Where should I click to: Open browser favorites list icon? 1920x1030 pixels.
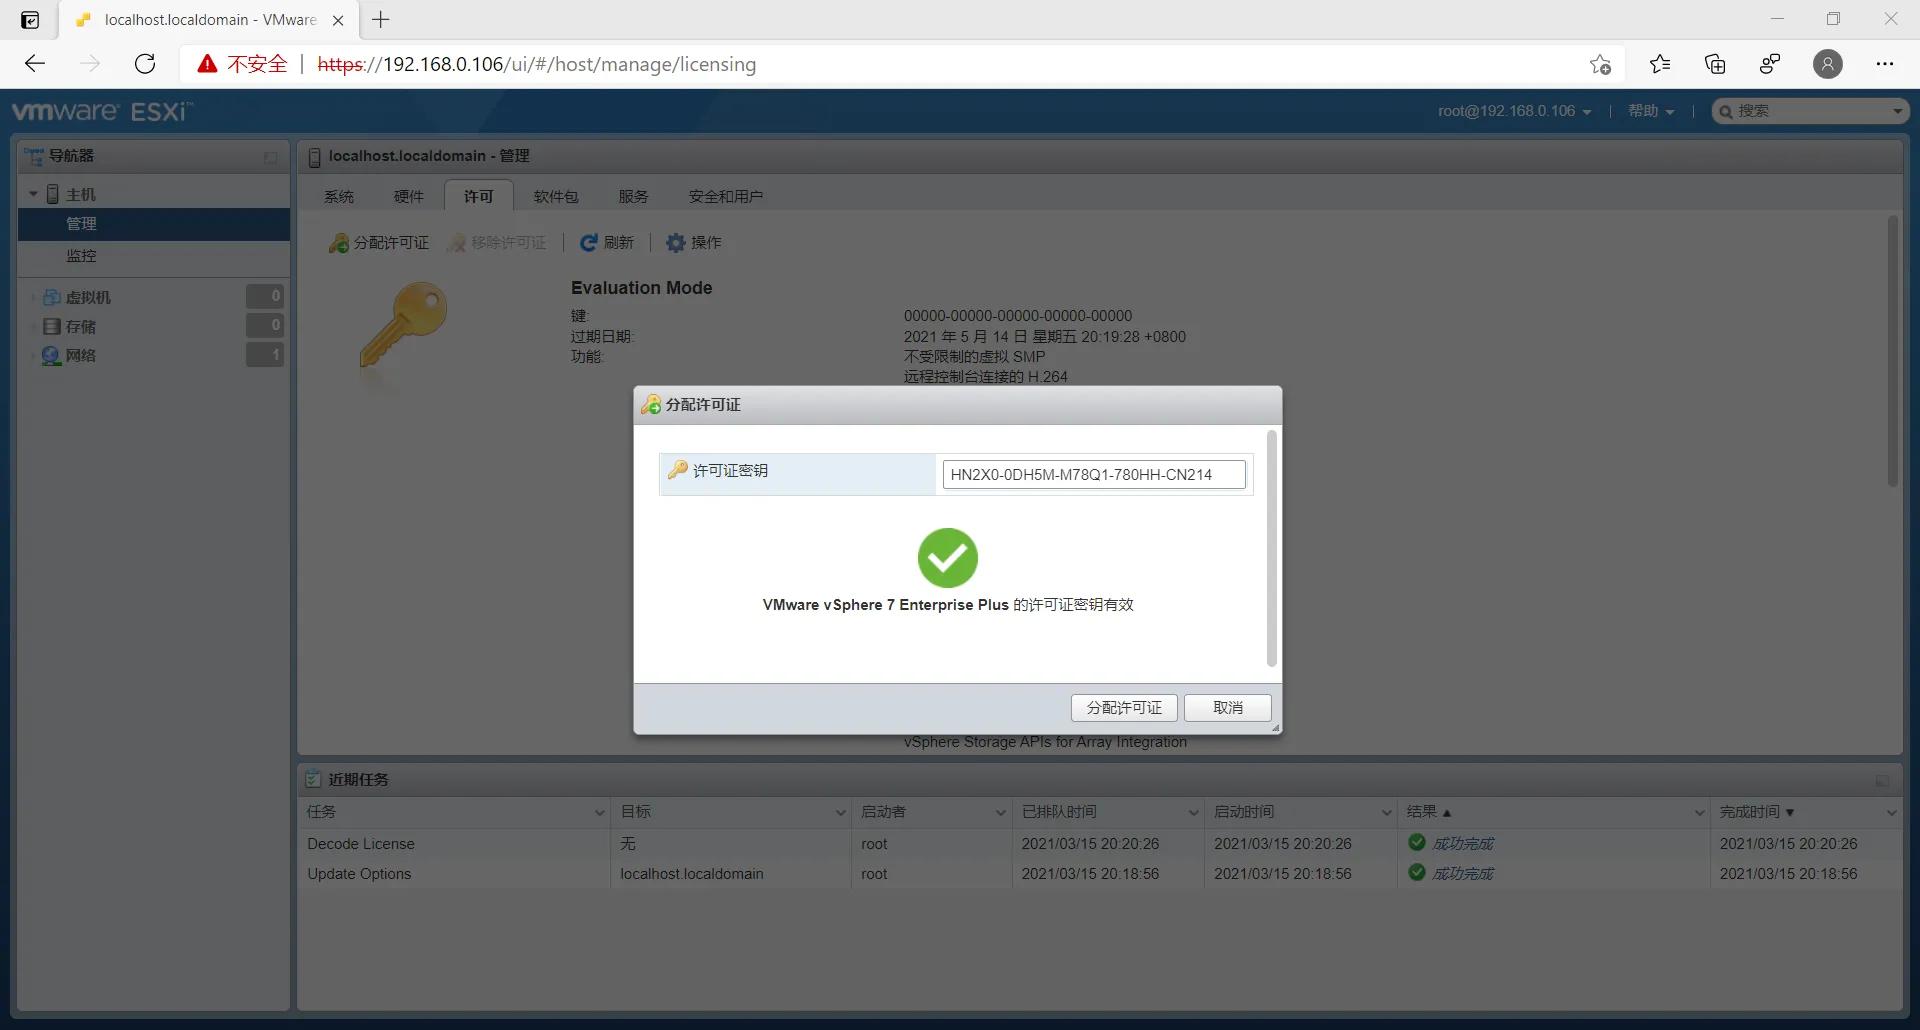[1660, 64]
